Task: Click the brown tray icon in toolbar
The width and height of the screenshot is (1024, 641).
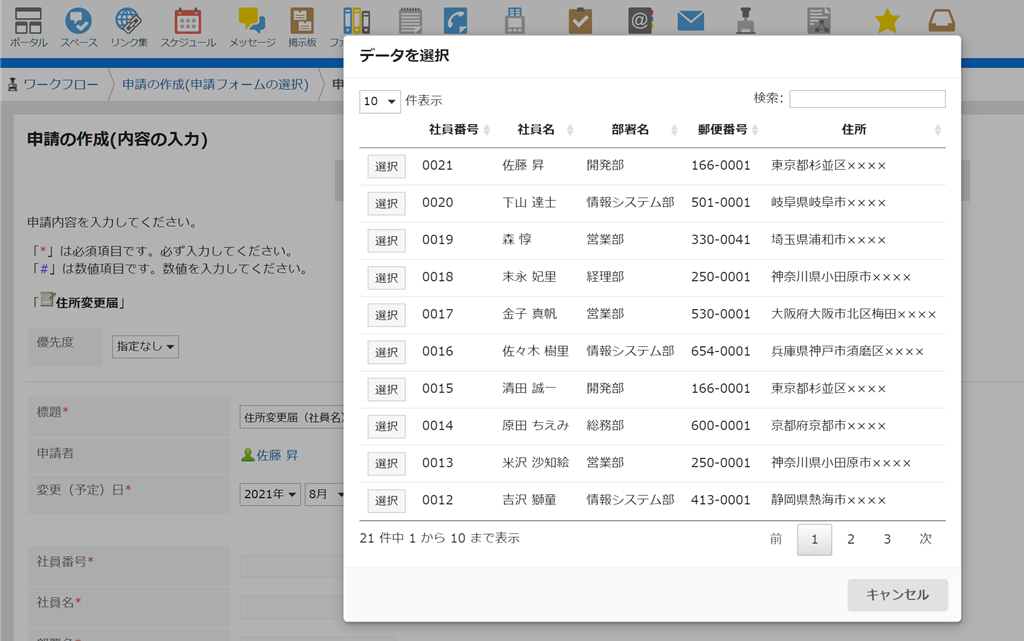Action: coord(942,21)
